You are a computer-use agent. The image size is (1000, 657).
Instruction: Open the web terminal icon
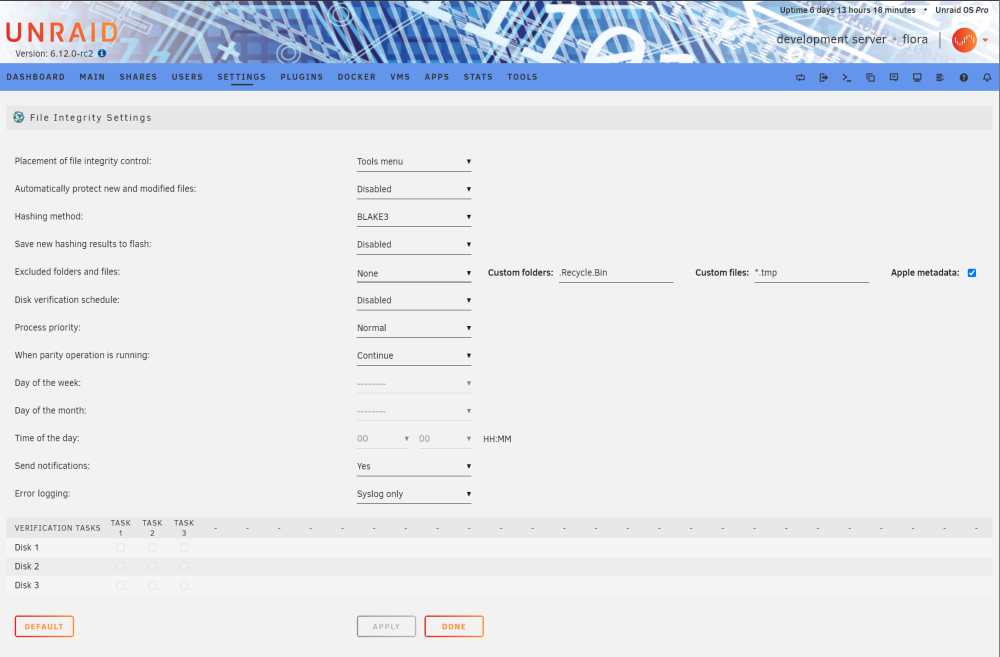(x=847, y=77)
